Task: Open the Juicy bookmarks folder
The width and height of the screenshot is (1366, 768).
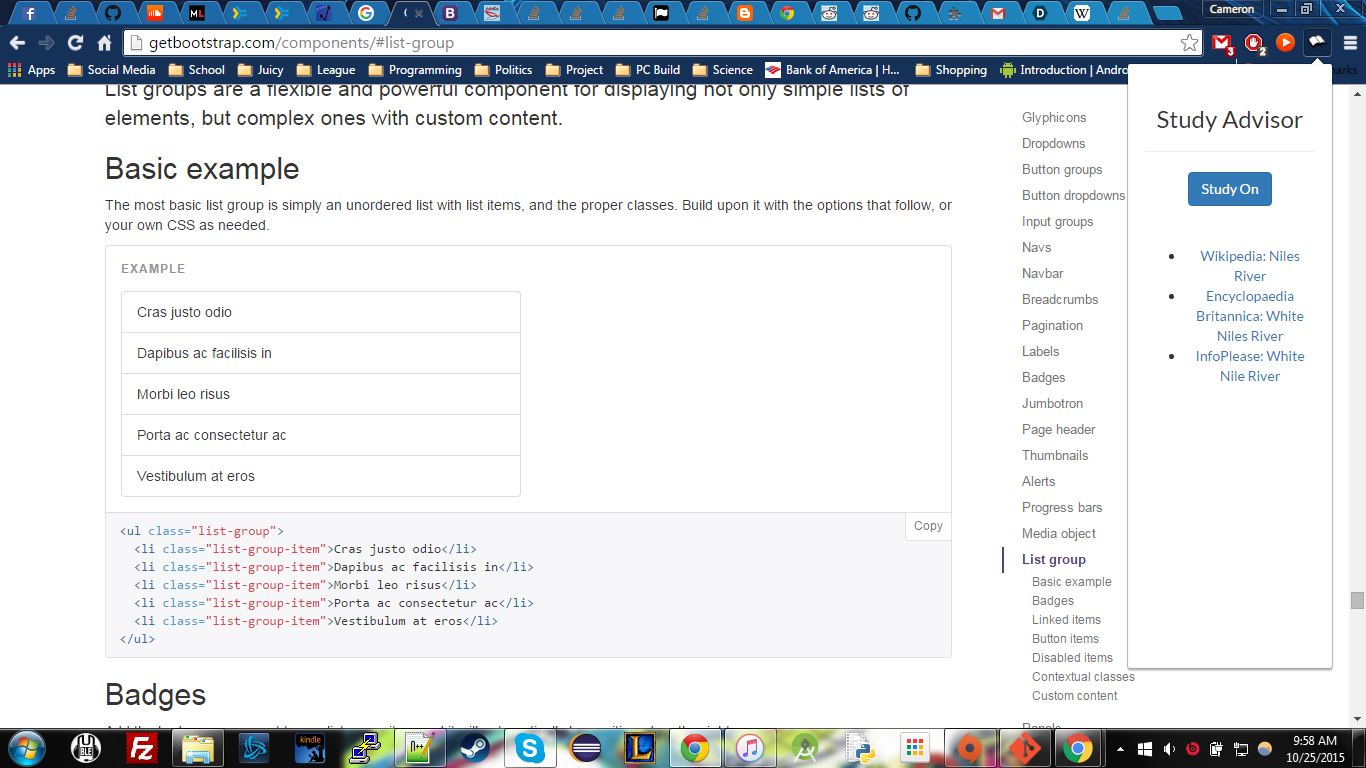Action: coord(260,70)
